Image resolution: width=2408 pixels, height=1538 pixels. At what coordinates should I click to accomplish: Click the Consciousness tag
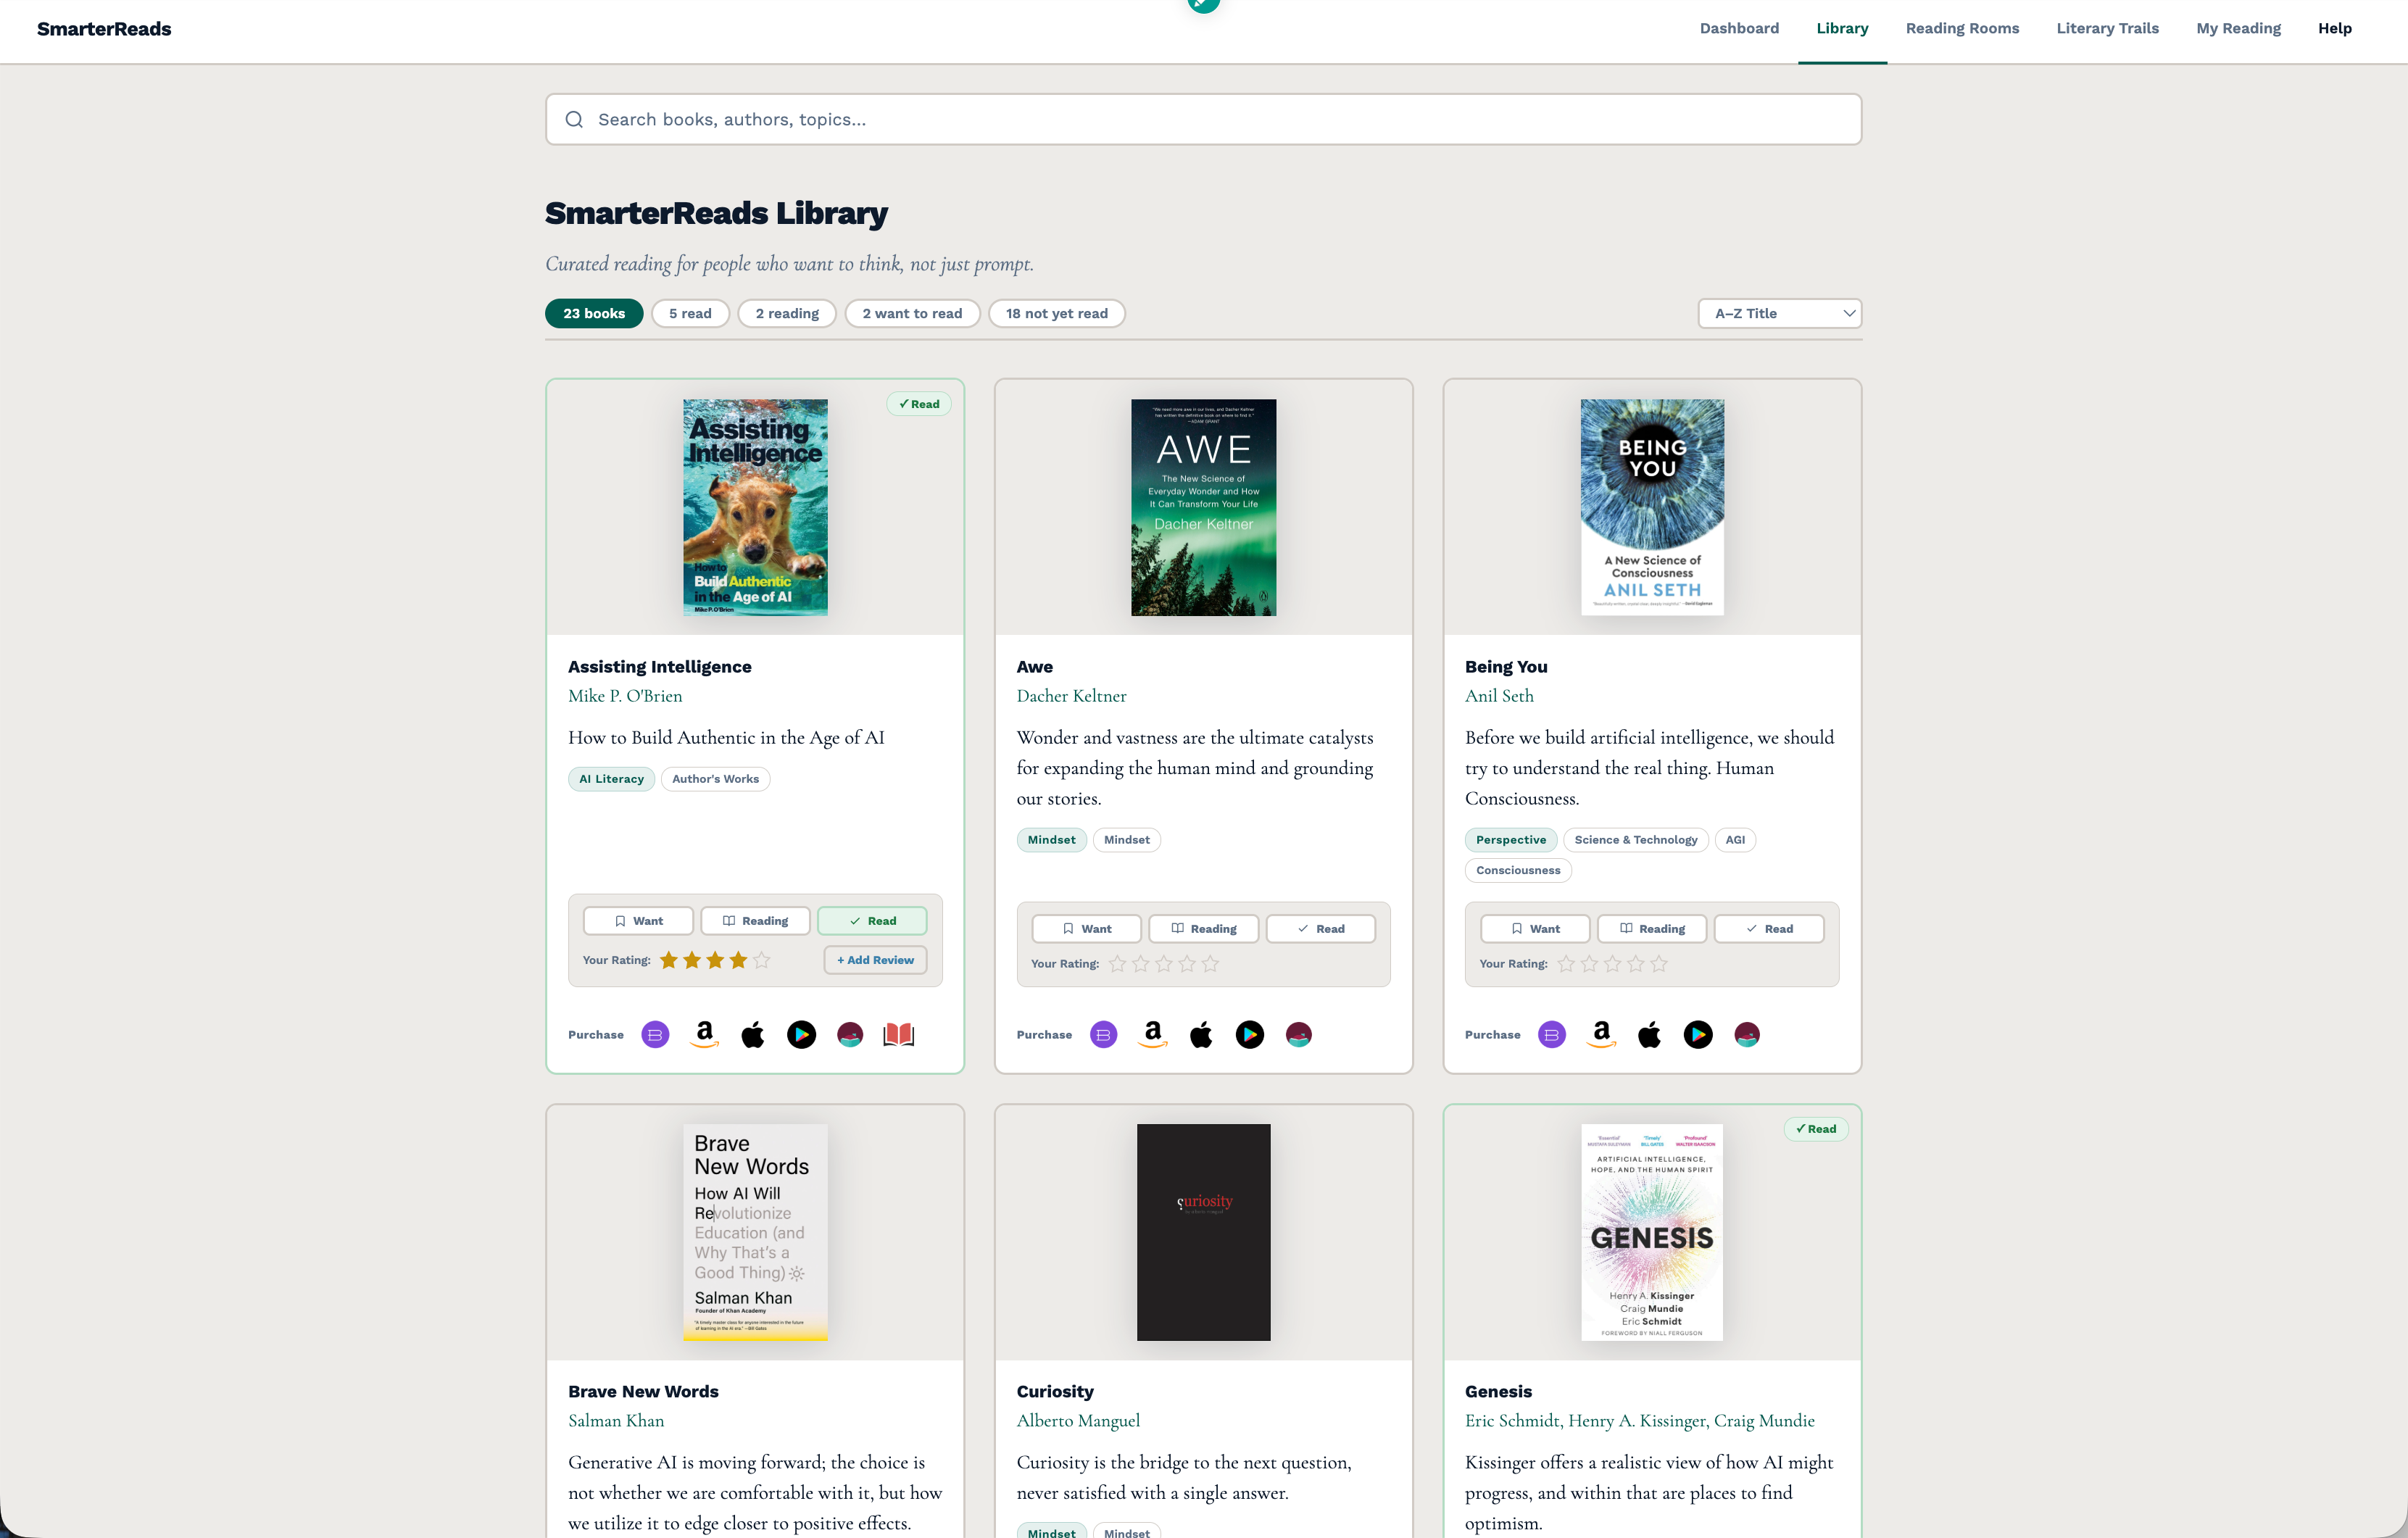click(1518, 870)
